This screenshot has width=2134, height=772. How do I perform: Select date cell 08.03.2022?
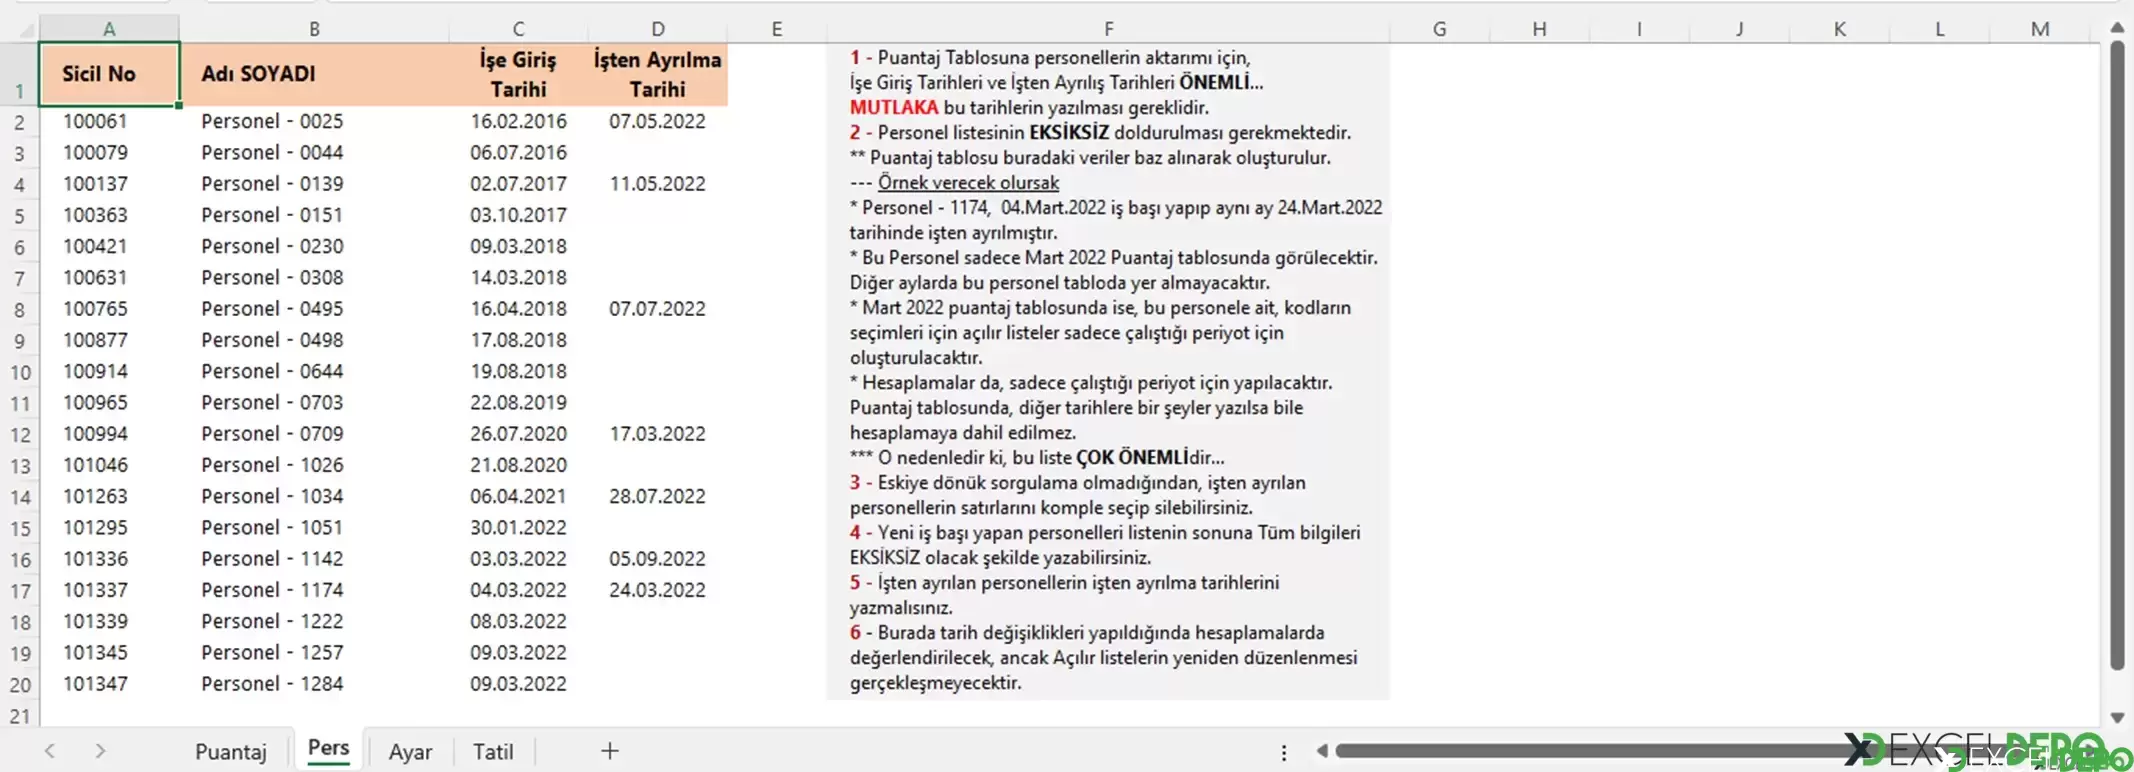518,621
